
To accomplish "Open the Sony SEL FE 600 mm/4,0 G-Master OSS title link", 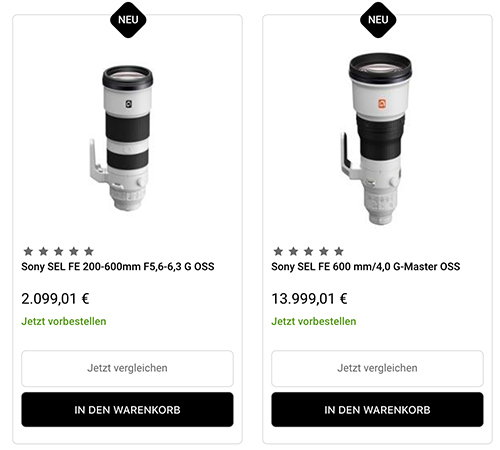I will click(366, 267).
